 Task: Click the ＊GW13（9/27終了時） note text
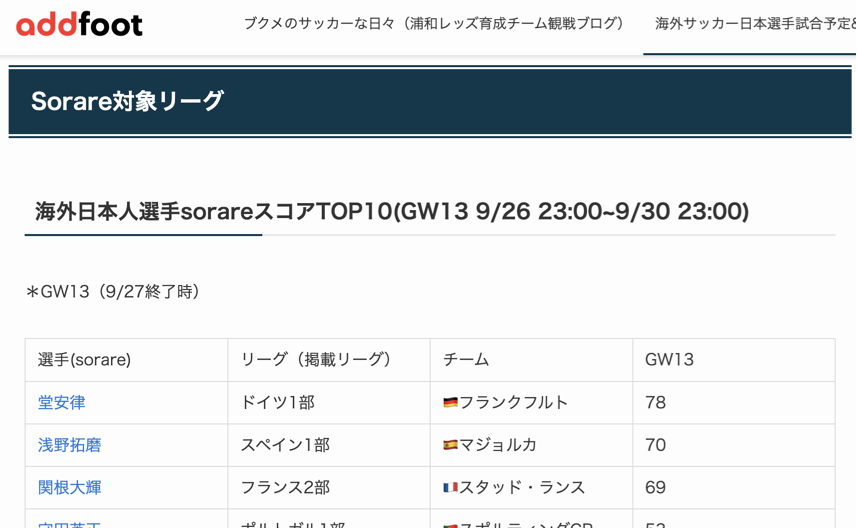(x=113, y=292)
